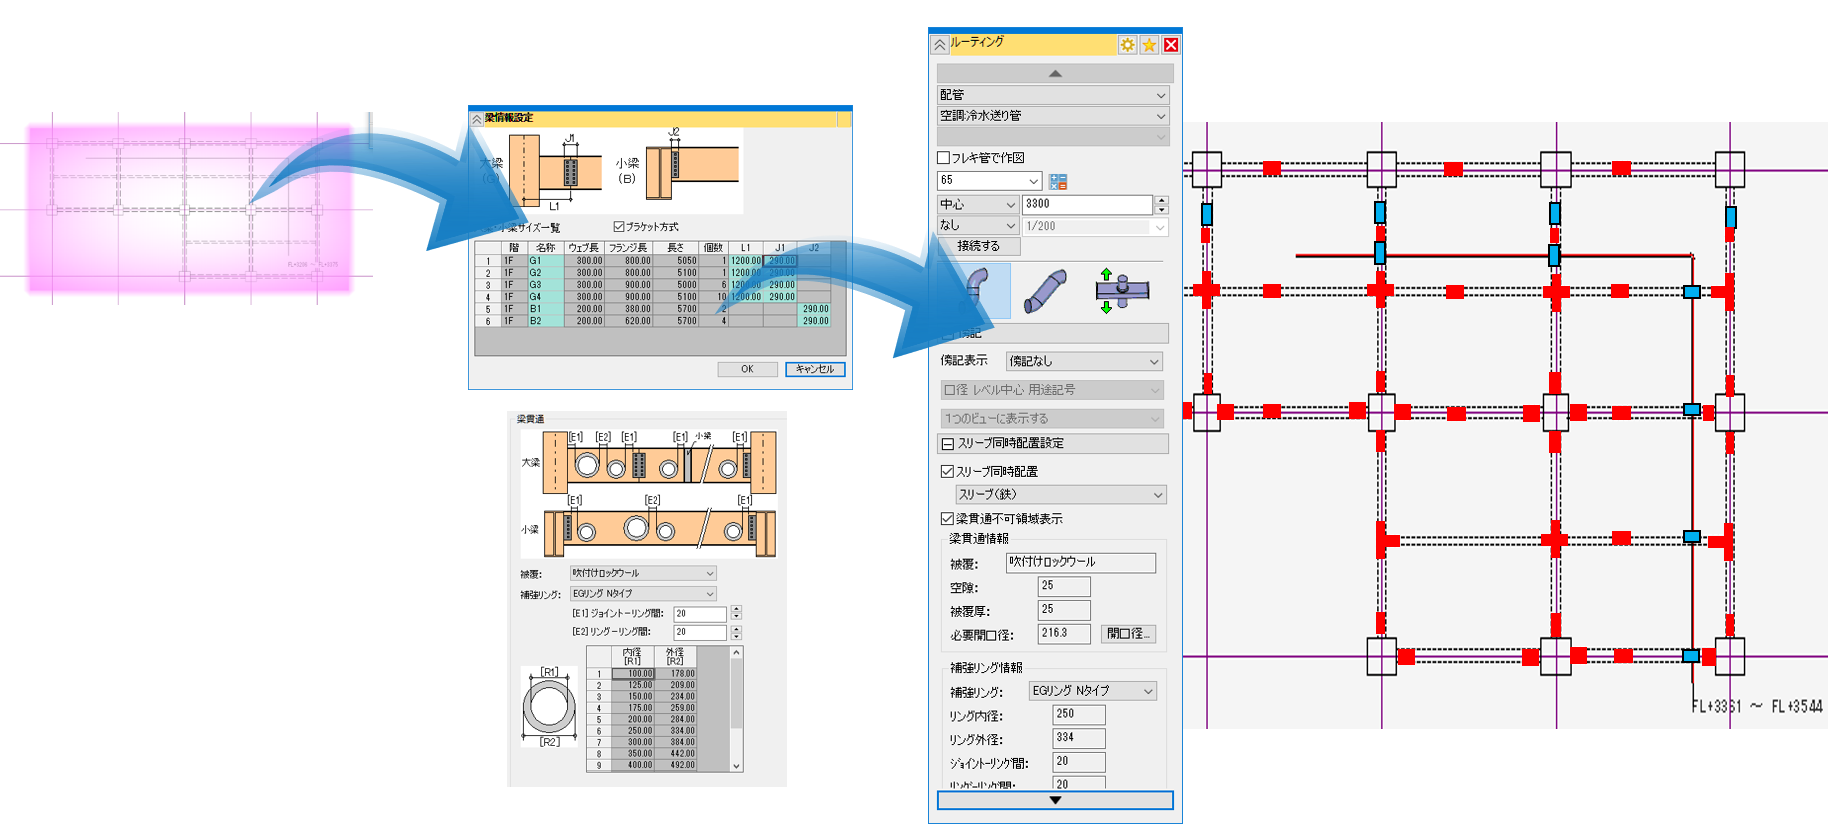
Task: Click the 開口径... button
Action: (x=1128, y=634)
